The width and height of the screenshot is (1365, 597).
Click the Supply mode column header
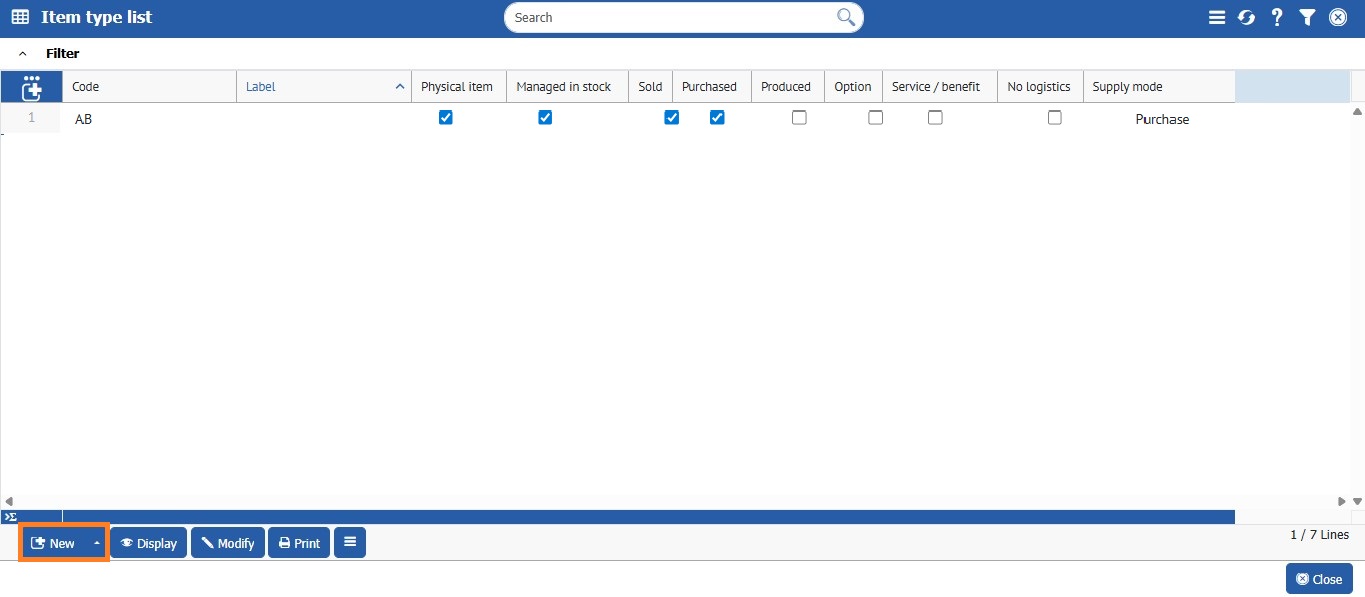[1158, 87]
